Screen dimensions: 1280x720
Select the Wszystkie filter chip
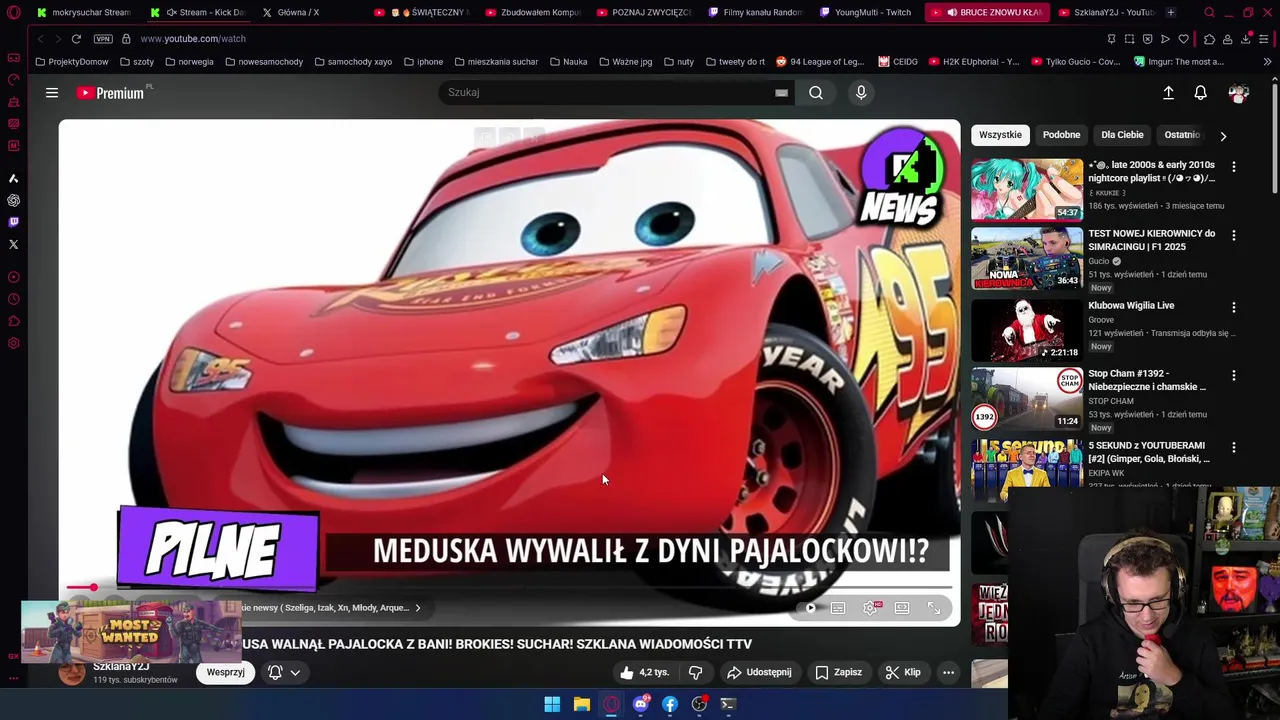pyautogui.click(x=1000, y=135)
